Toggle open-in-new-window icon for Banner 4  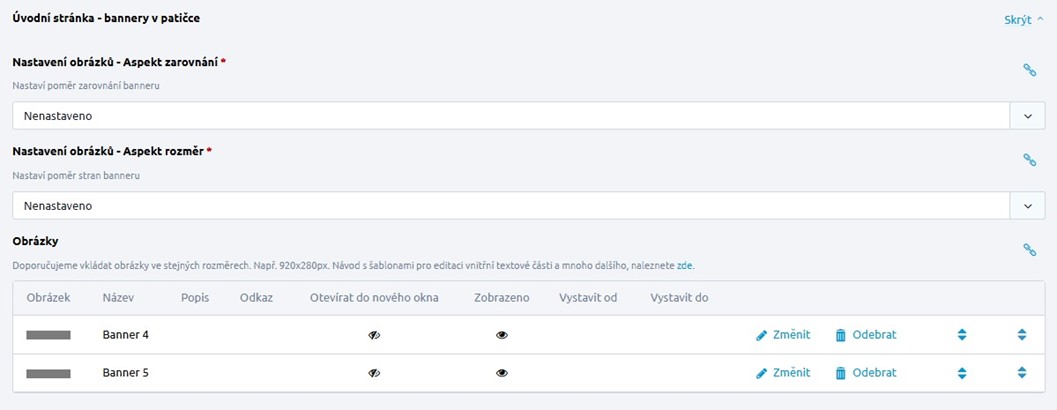coord(374,335)
